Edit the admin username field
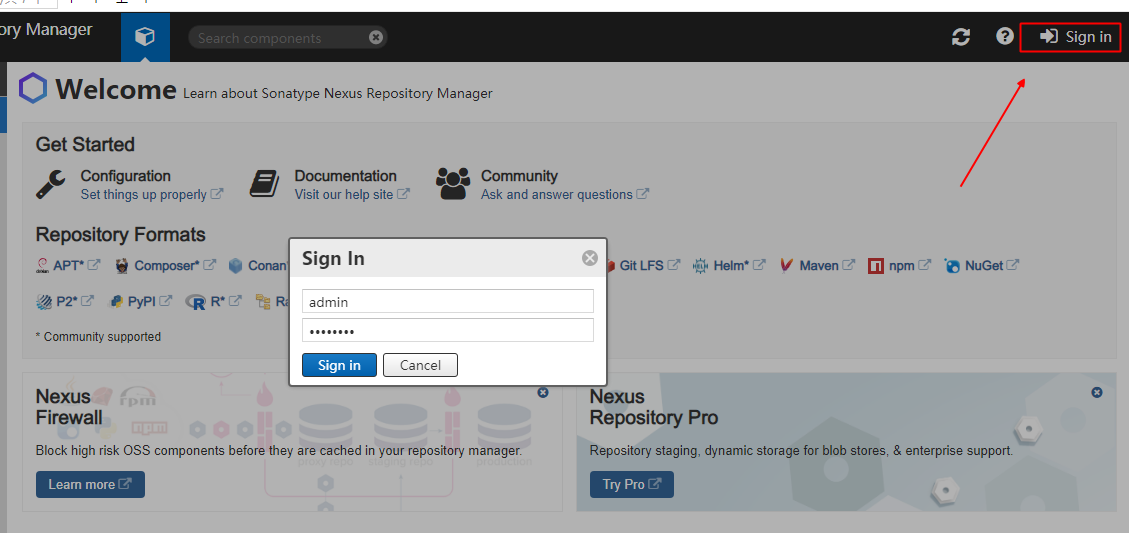Screen dimensions: 1129x533 448,302
